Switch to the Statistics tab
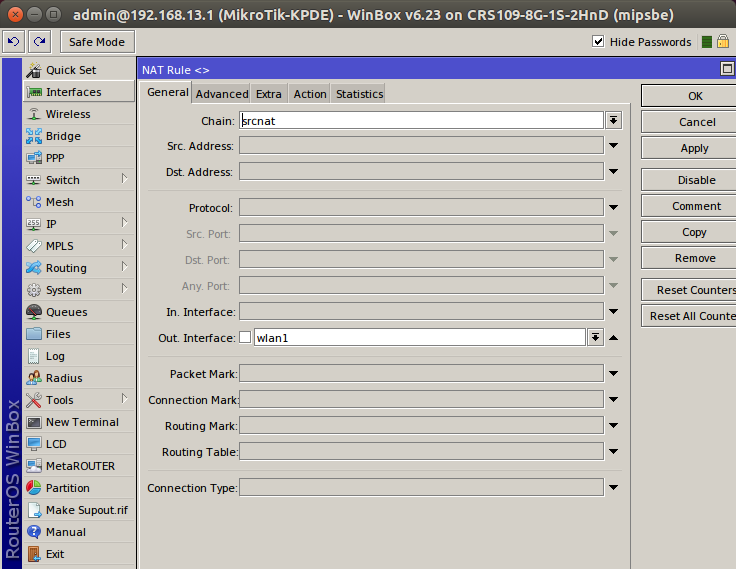This screenshot has height=569, width=736. point(360,94)
